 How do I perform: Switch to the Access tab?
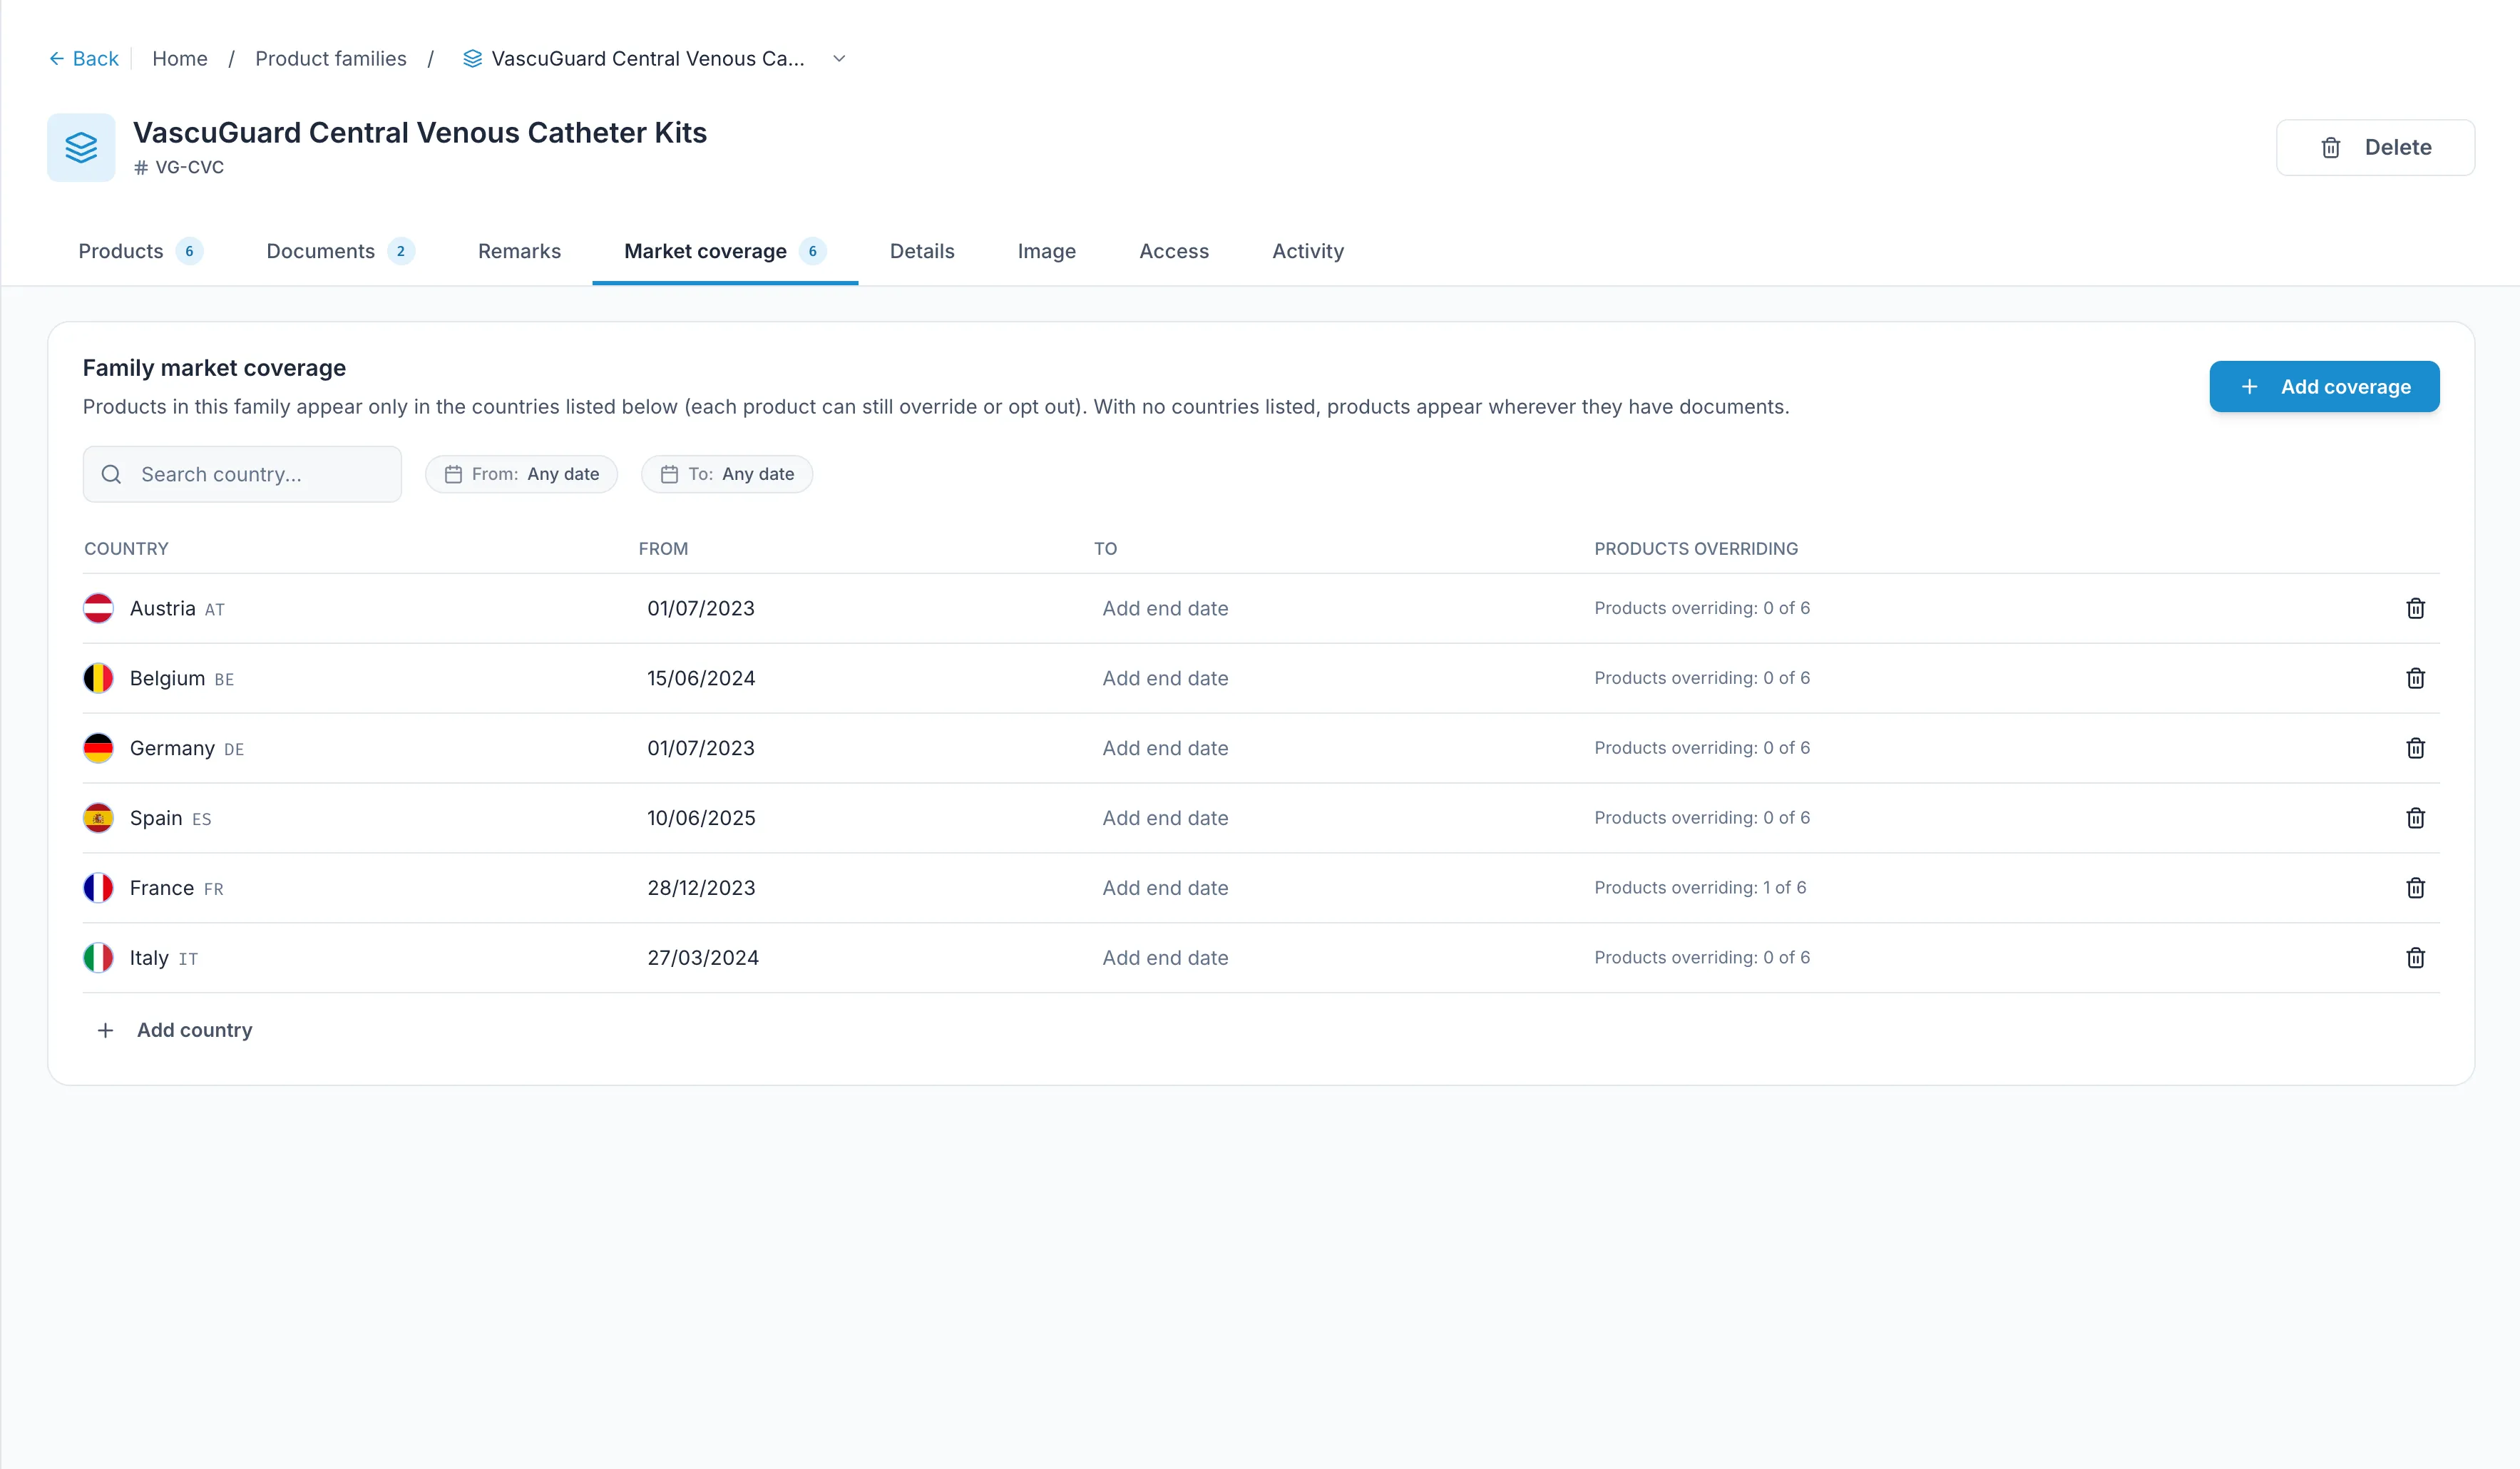[1174, 251]
